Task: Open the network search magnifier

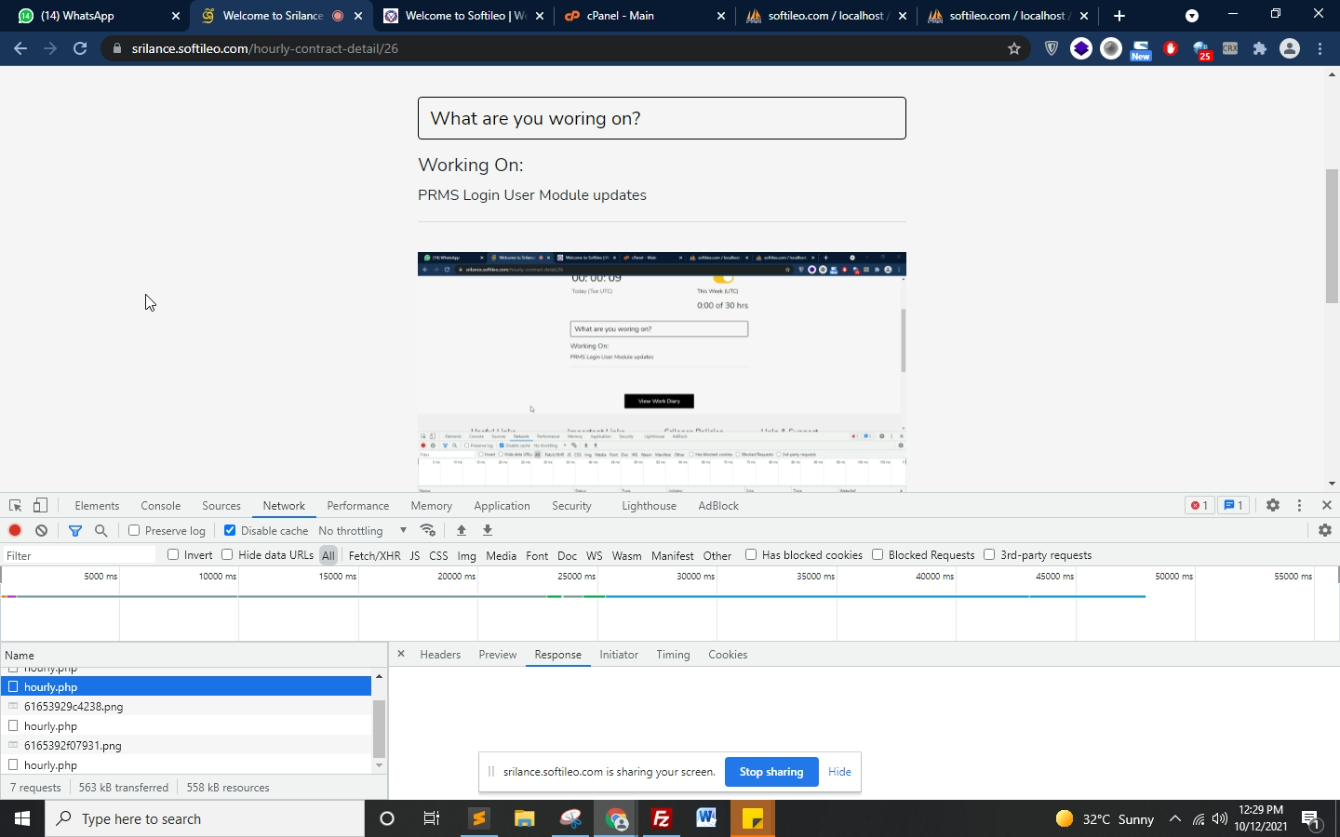Action: [x=101, y=531]
